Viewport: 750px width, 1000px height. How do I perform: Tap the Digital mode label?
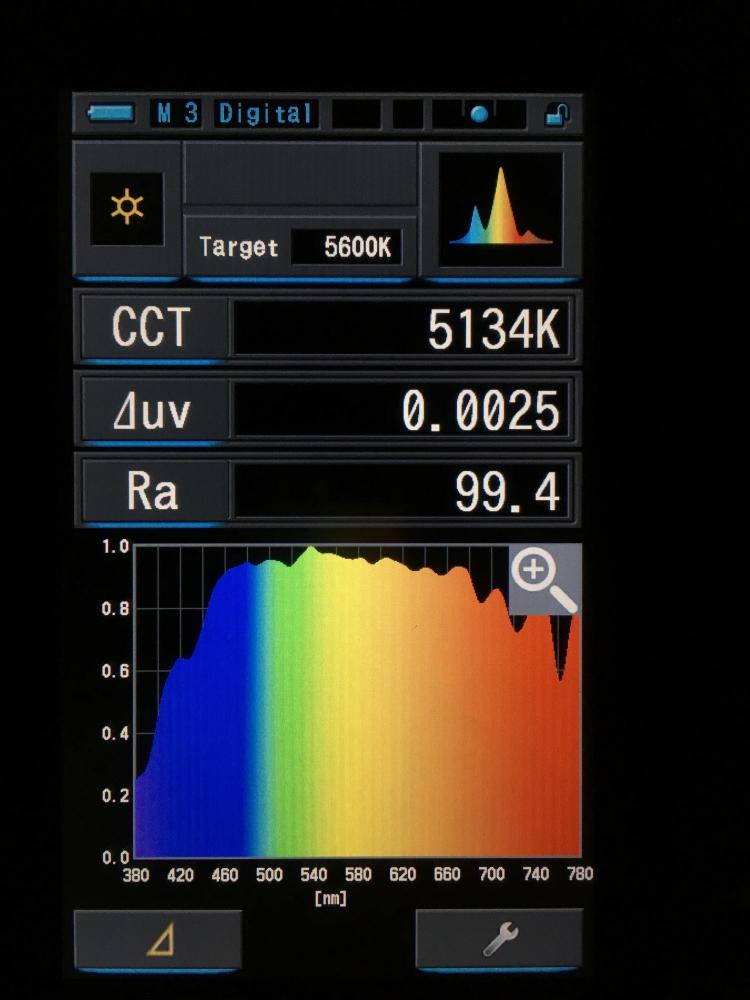coord(265,114)
